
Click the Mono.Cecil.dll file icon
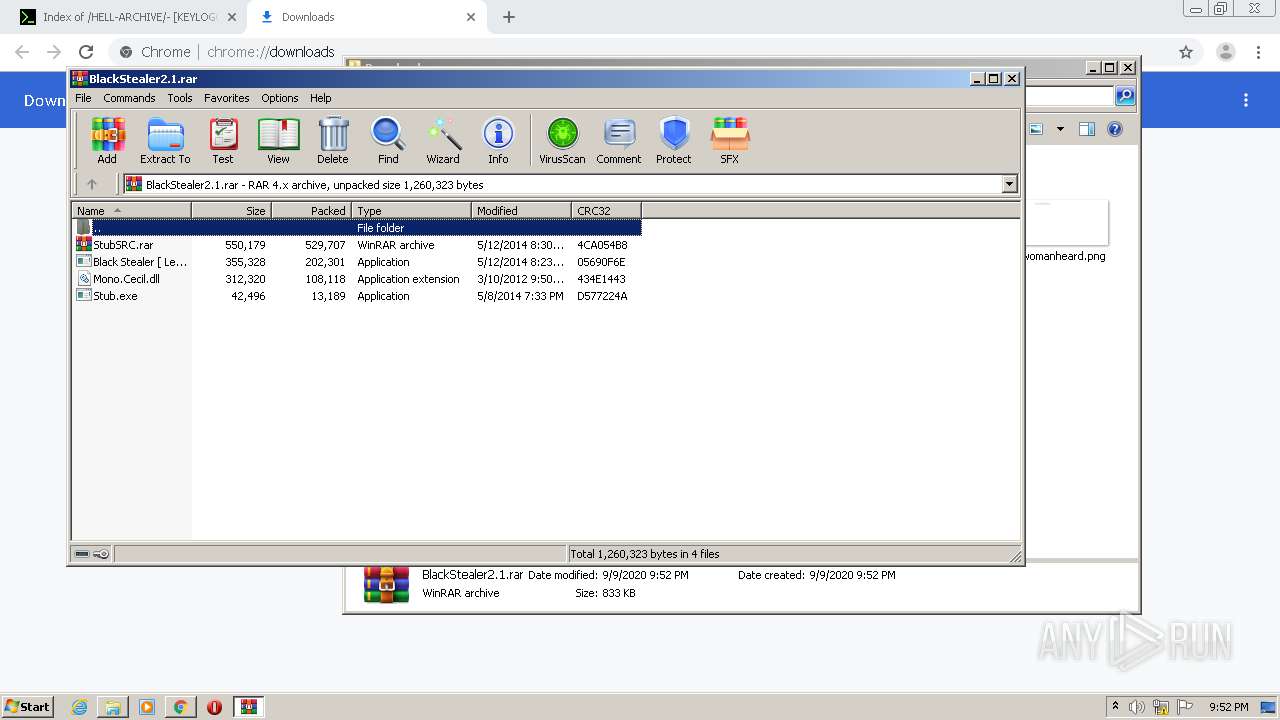click(x=84, y=279)
